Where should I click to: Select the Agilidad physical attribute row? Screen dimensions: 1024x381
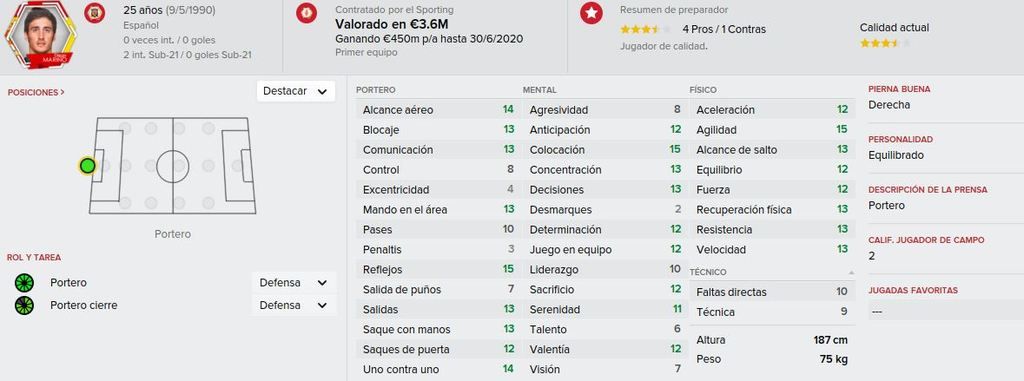pos(772,129)
